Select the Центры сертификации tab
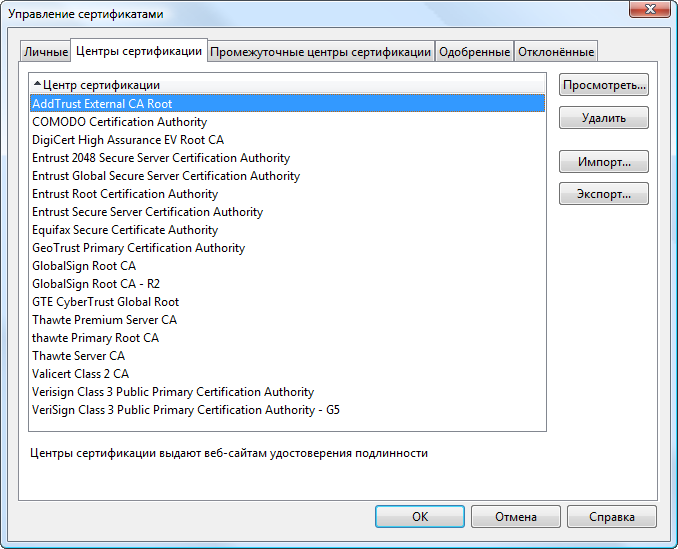This screenshot has width=678, height=549. click(x=139, y=51)
